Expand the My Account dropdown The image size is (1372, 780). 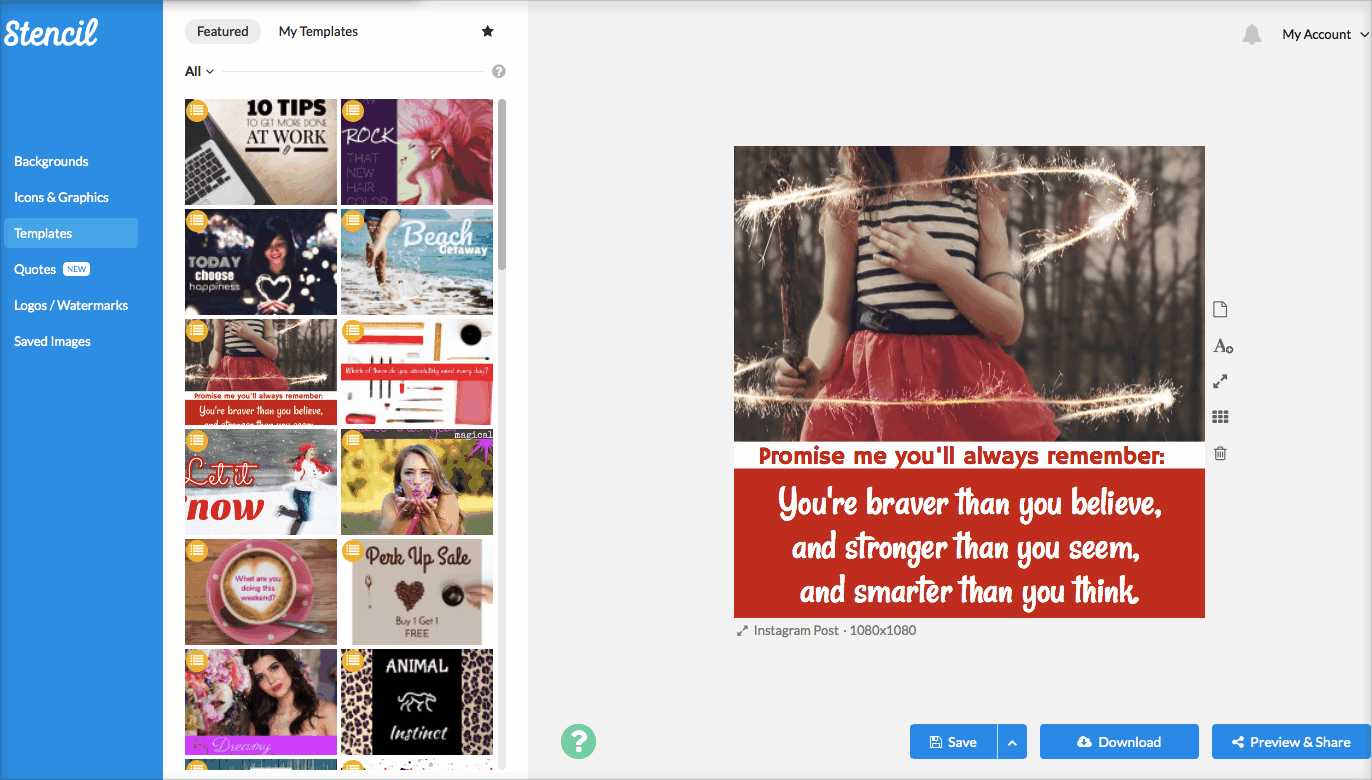(1325, 34)
